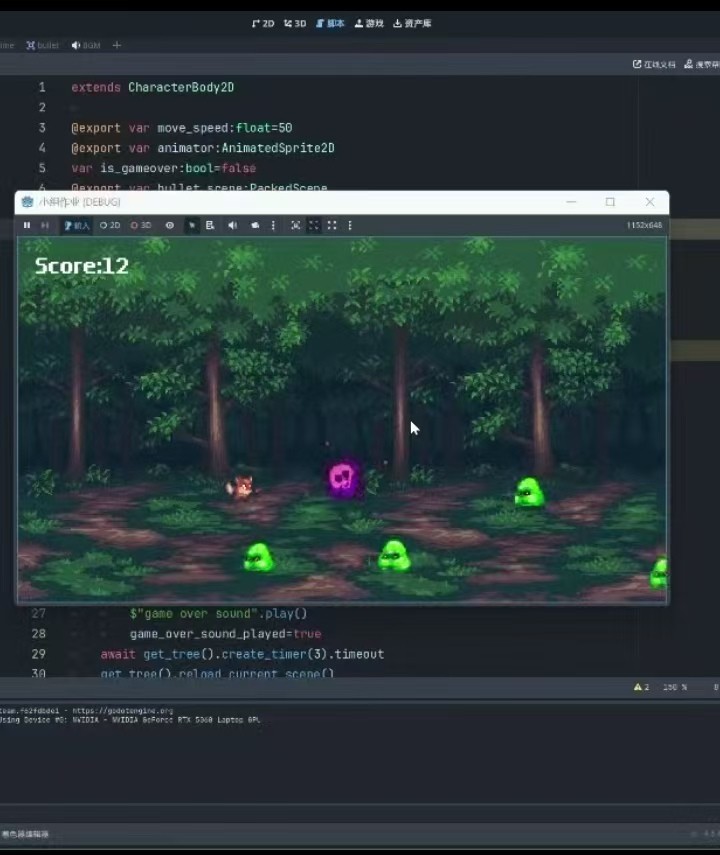
Task: Click the next frame step button
Action: point(45,226)
